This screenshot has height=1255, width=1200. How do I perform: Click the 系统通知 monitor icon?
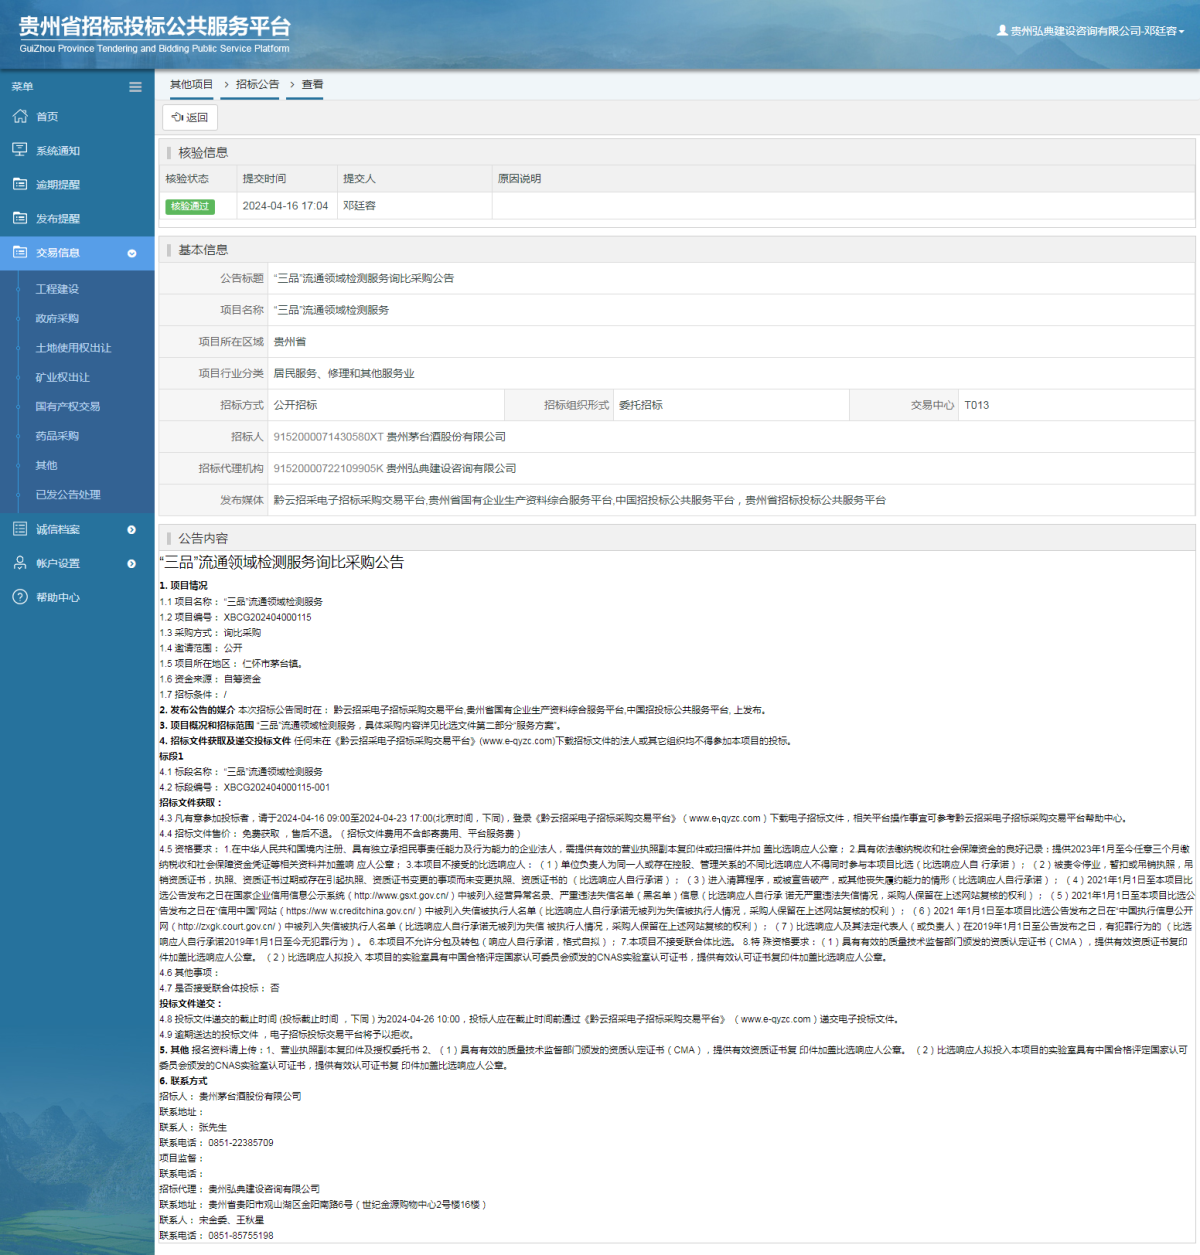coord(20,150)
